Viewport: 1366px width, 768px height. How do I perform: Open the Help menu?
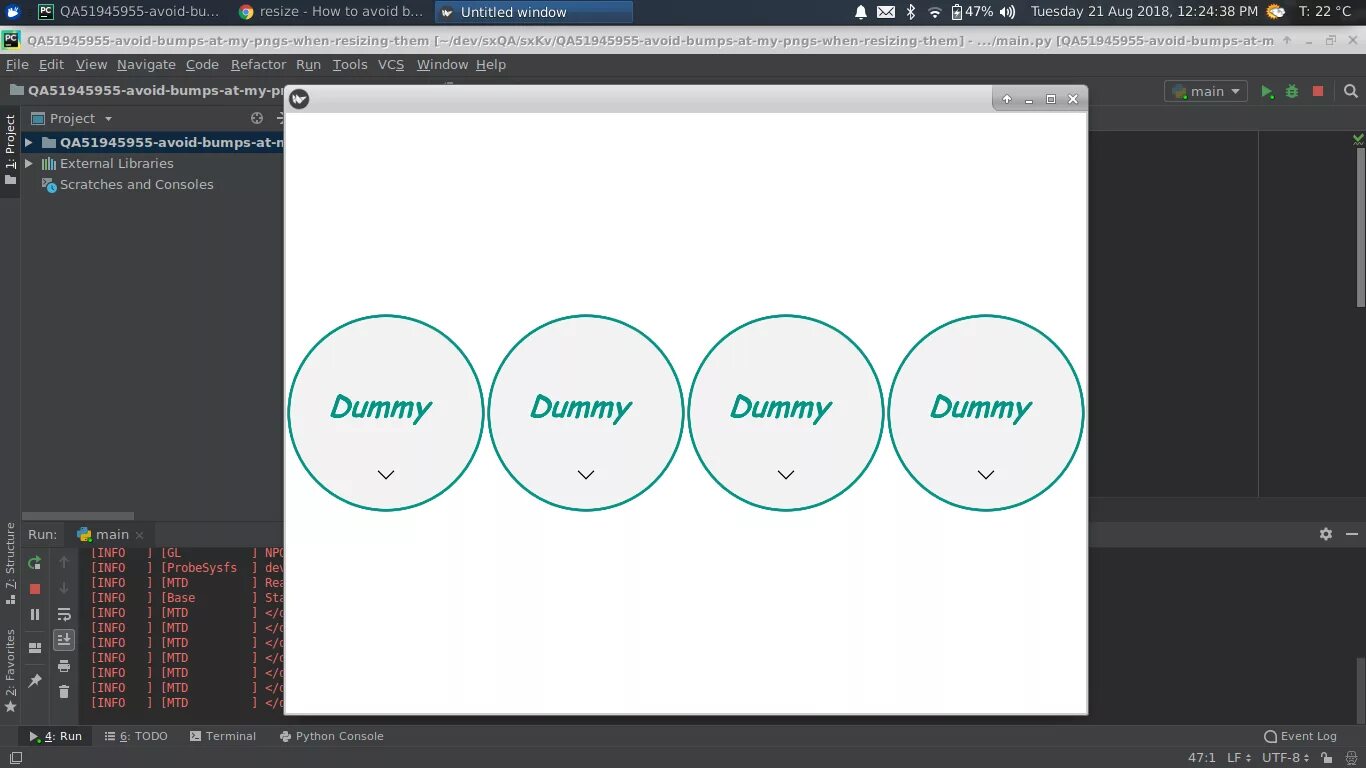(x=491, y=64)
